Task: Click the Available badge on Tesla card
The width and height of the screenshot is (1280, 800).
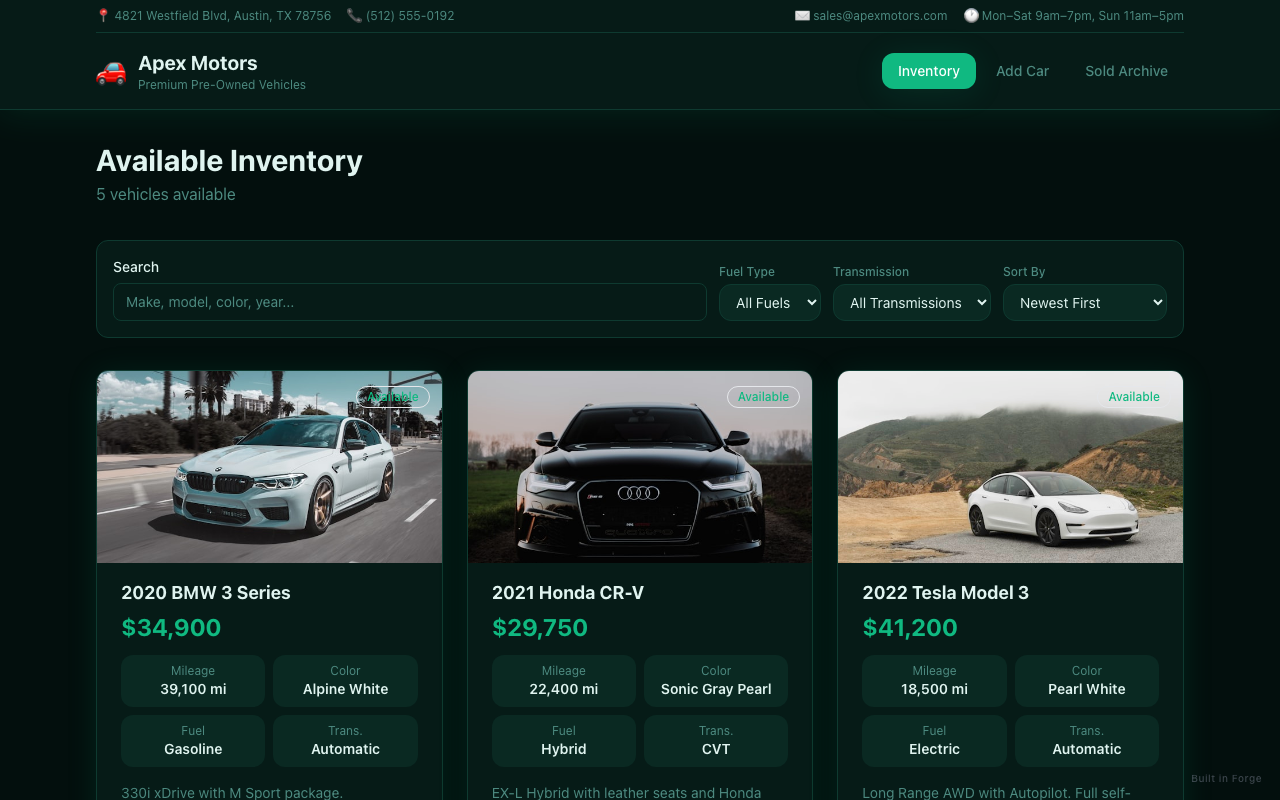Action: (1134, 397)
